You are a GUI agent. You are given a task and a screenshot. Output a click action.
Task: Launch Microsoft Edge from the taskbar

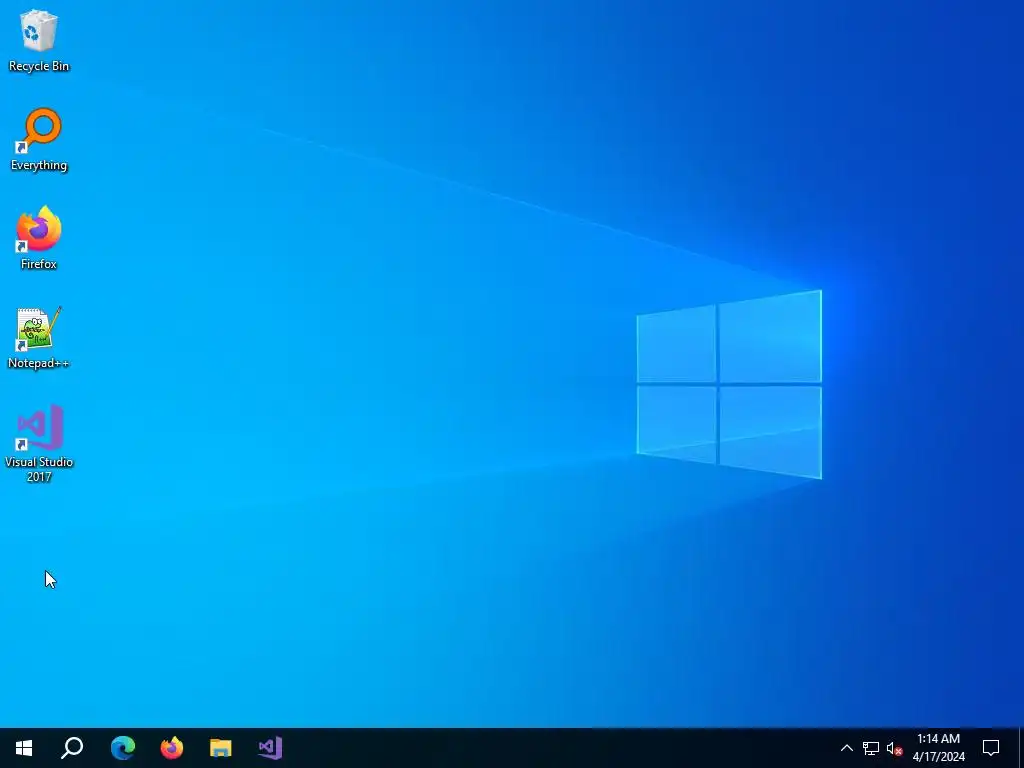[x=122, y=748]
